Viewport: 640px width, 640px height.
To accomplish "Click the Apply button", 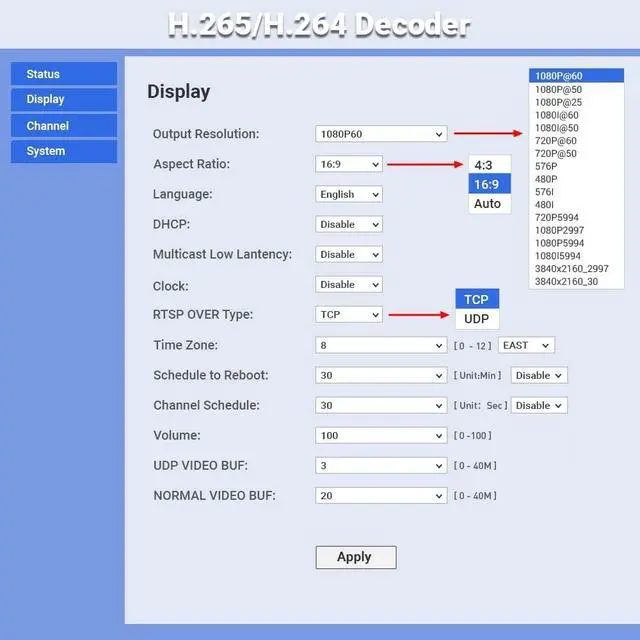I will point(356,557).
